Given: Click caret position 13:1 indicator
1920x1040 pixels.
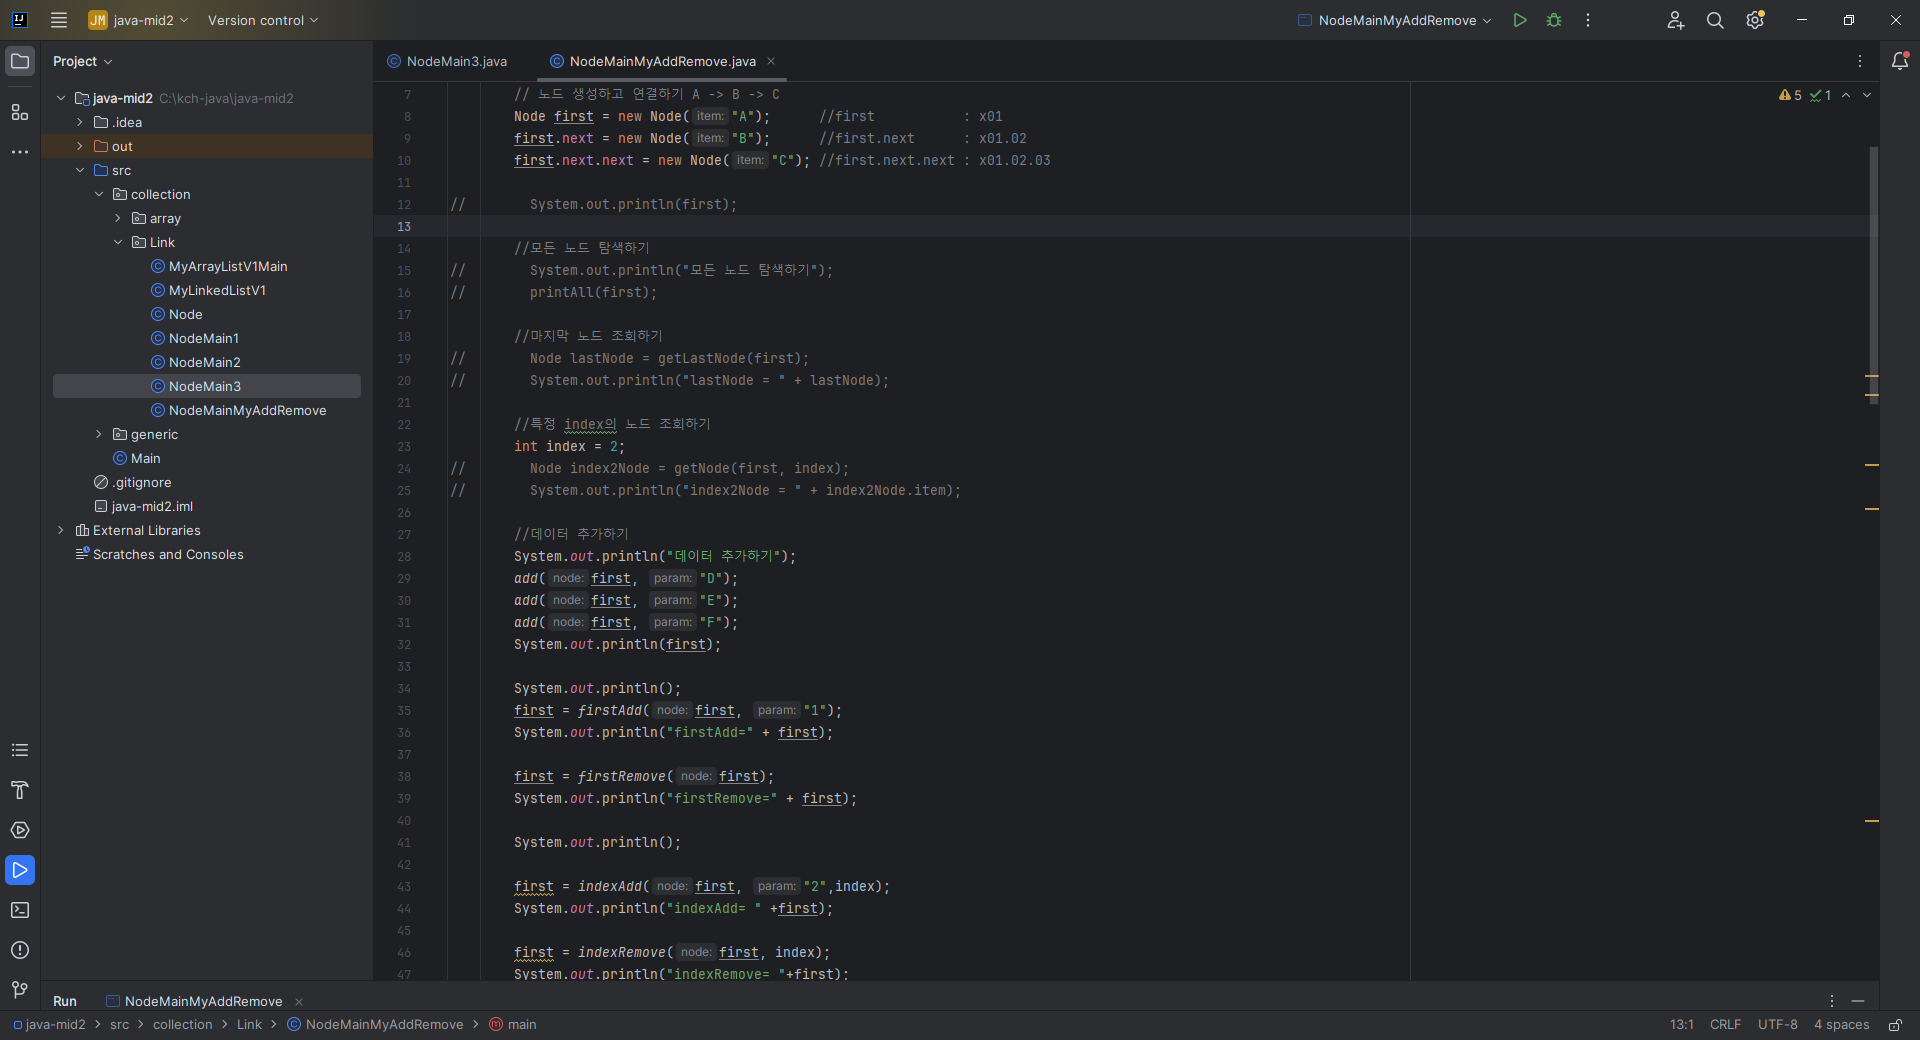Looking at the screenshot, I should pos(1681,1025).
